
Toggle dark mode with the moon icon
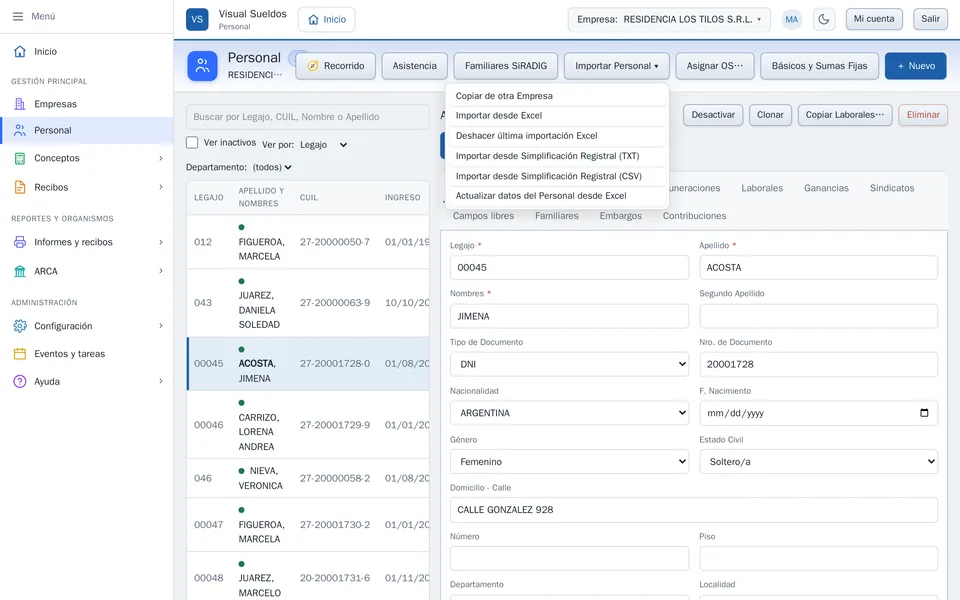click(824, 19)
